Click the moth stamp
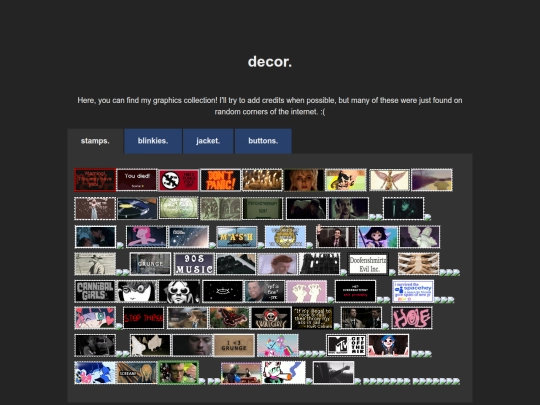 pyautogui.click(x=229, y=318)
